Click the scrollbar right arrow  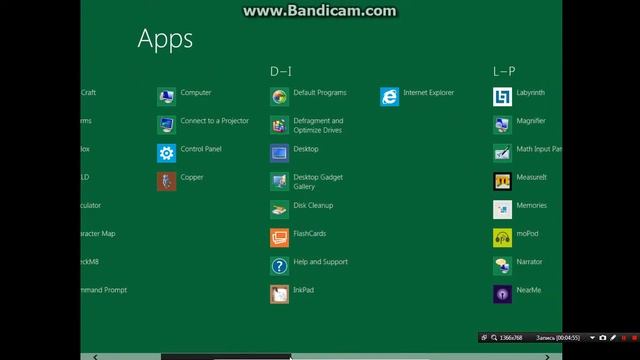(547, 357)
